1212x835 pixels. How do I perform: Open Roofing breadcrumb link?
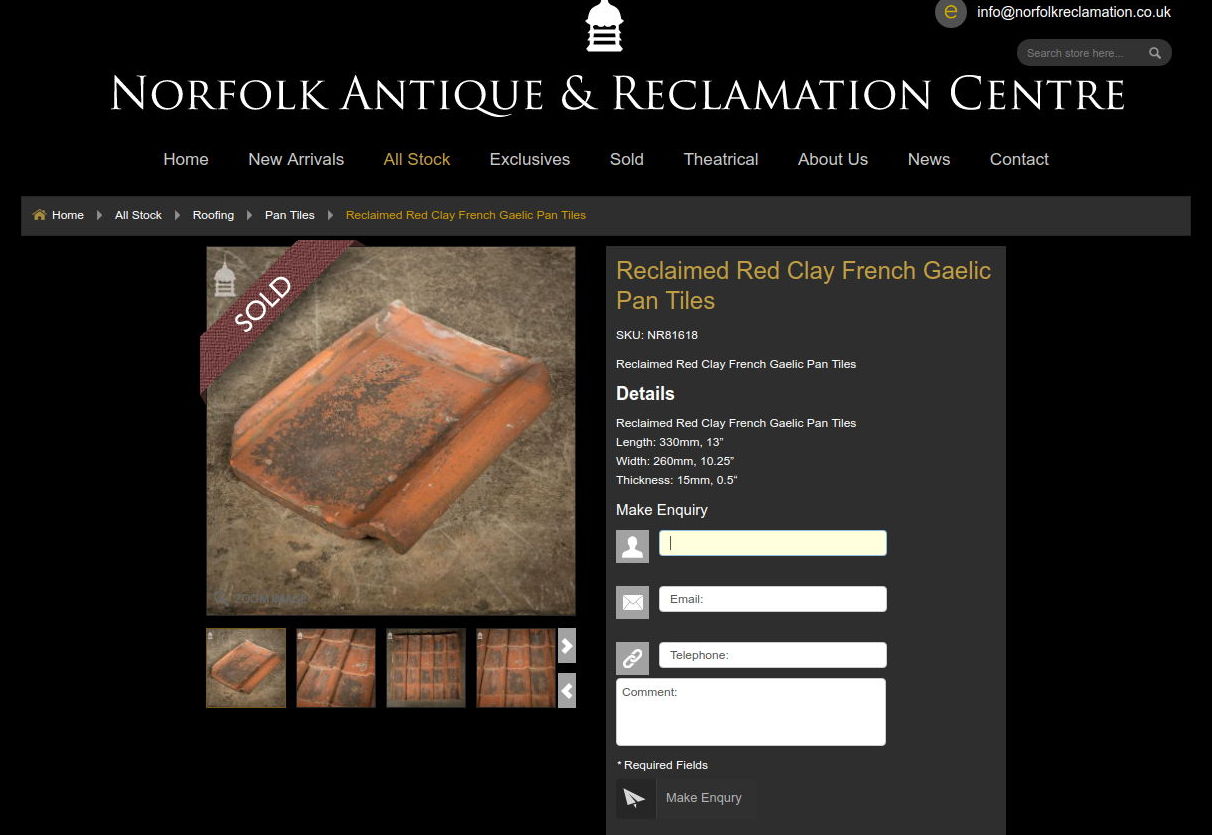click(x=213, y=215)
